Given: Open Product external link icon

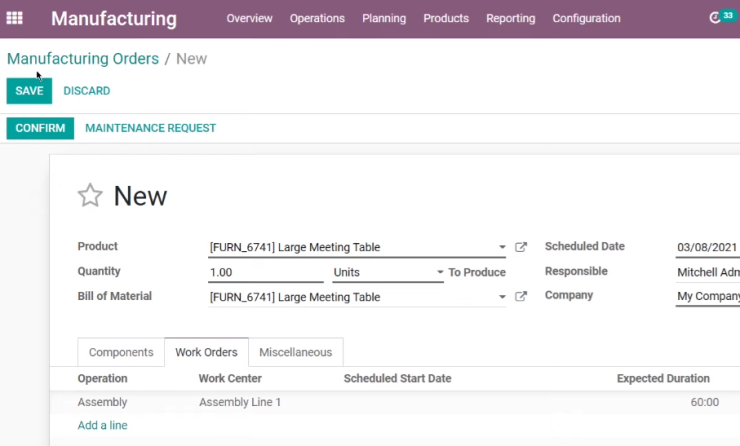Looking at the screenshot, I should click(x=521, y=247).
